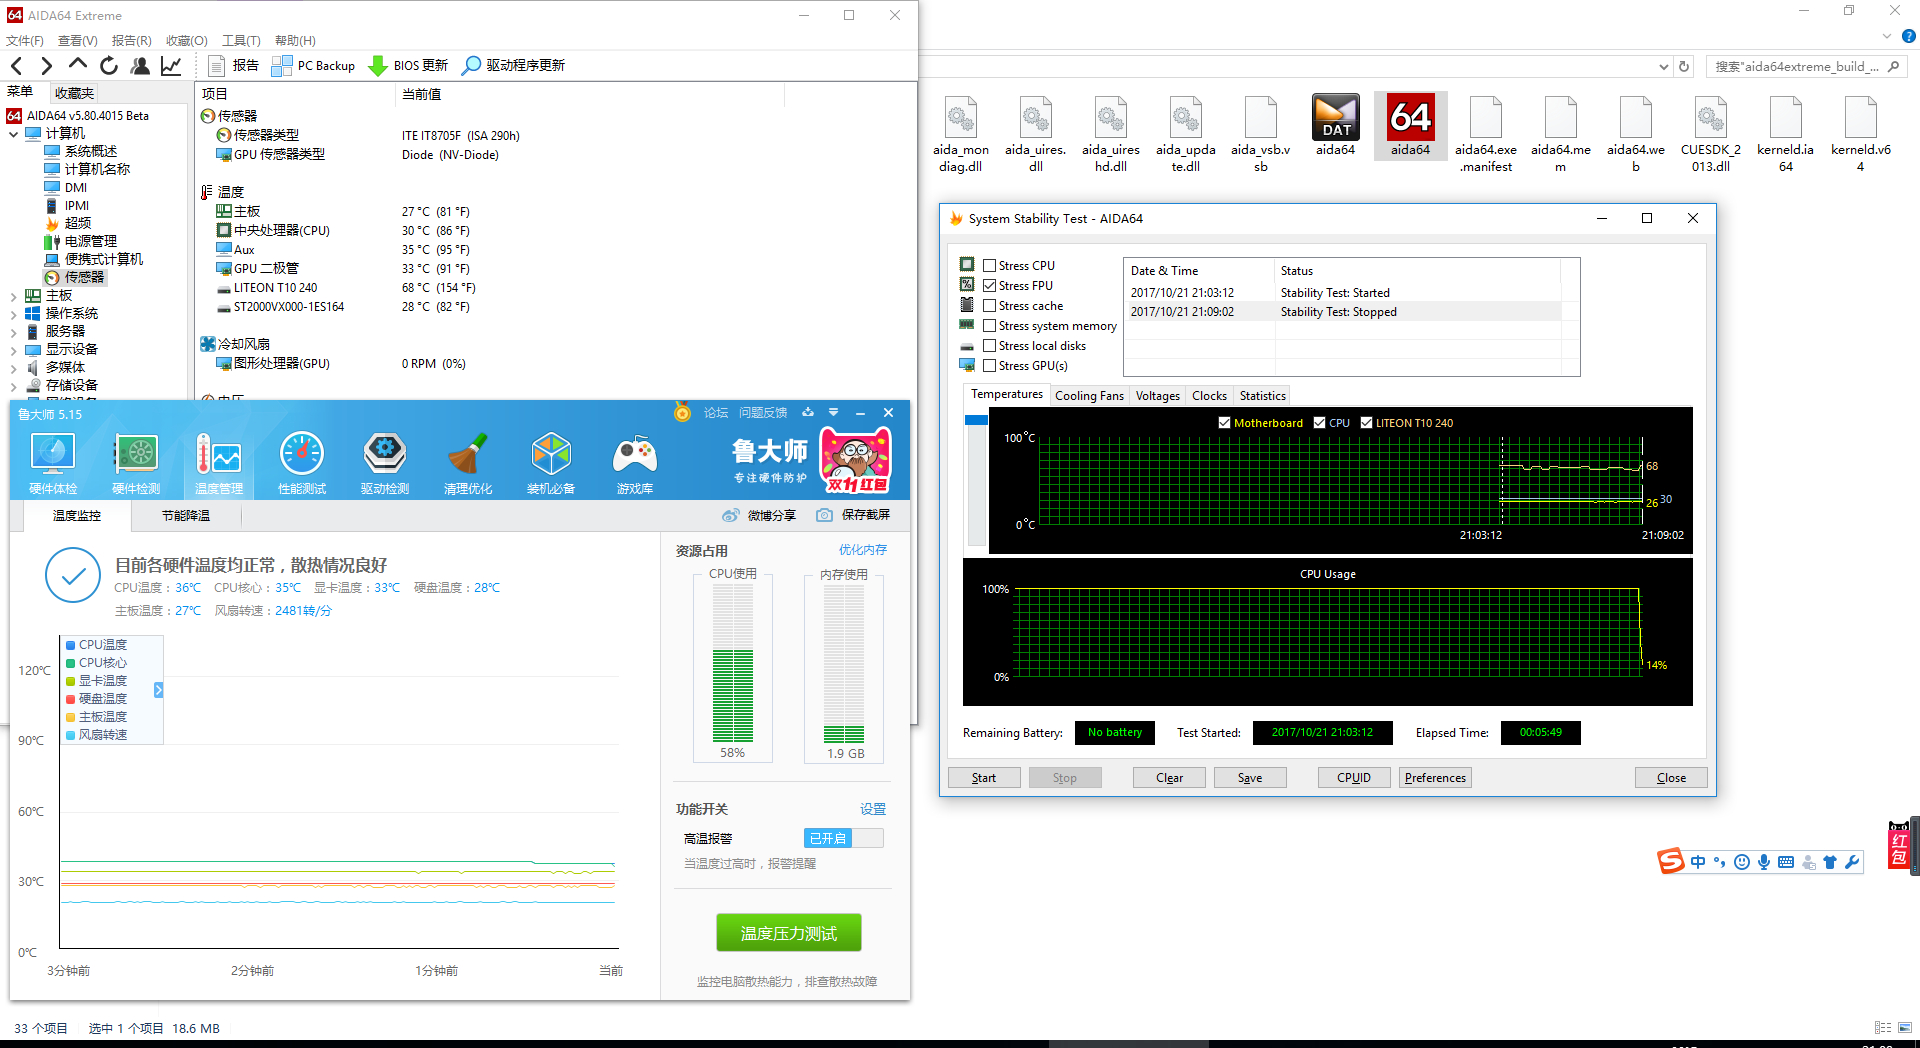
Task: Open 文件(F) menu in AIDA64
Action: (25, 41)
